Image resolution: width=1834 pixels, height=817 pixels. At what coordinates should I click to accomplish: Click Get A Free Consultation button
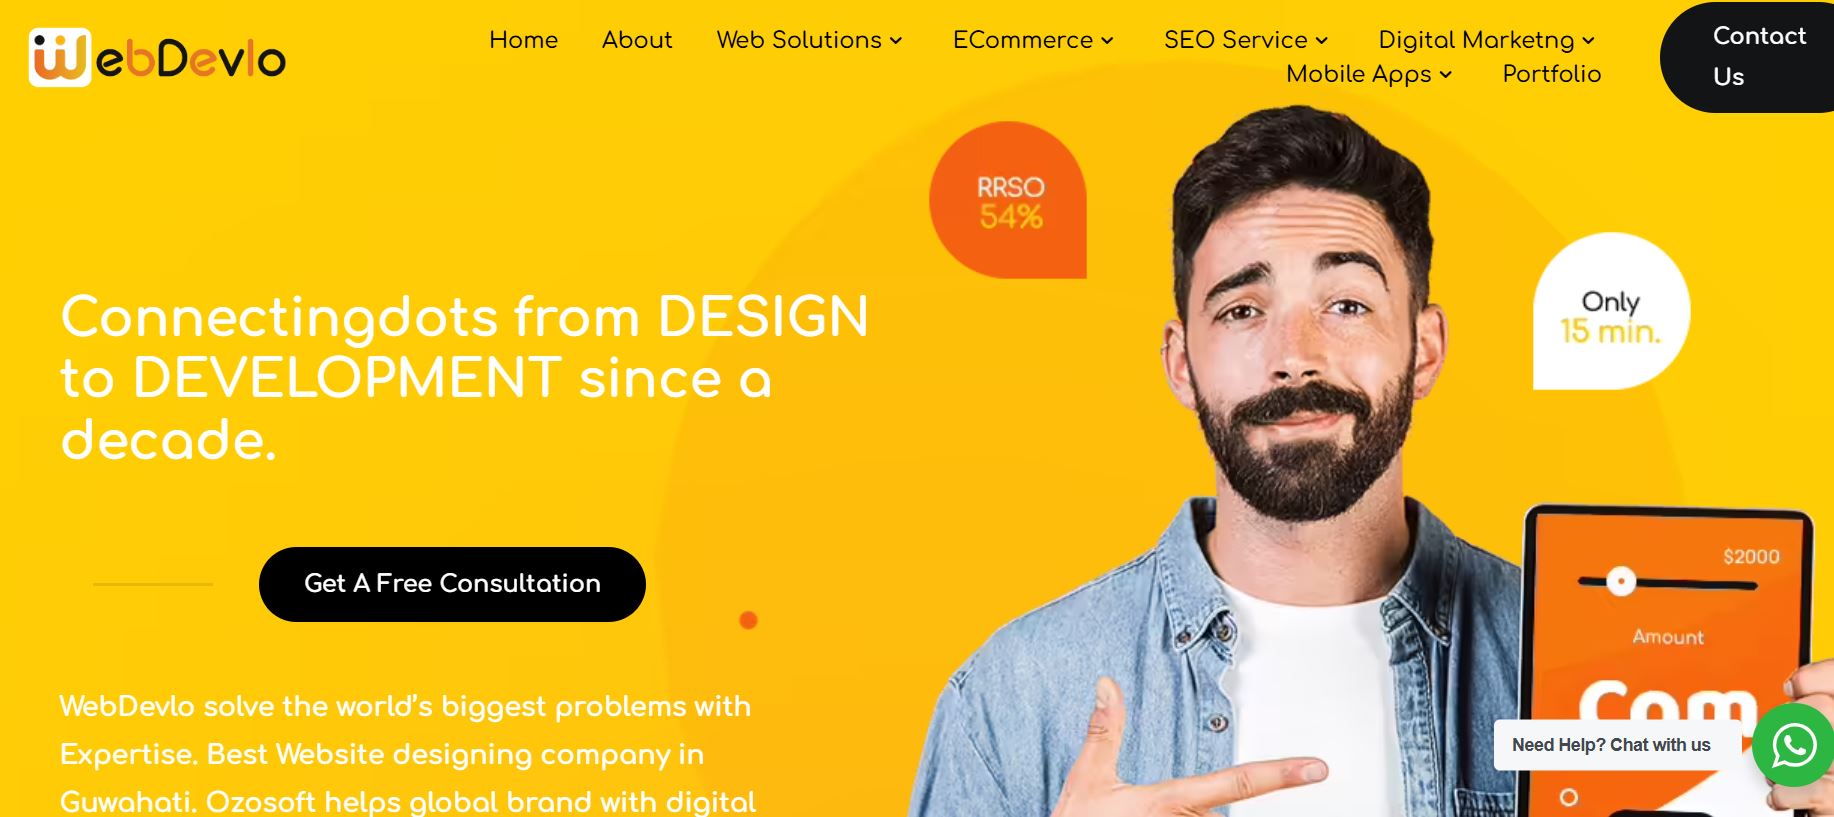452,584
